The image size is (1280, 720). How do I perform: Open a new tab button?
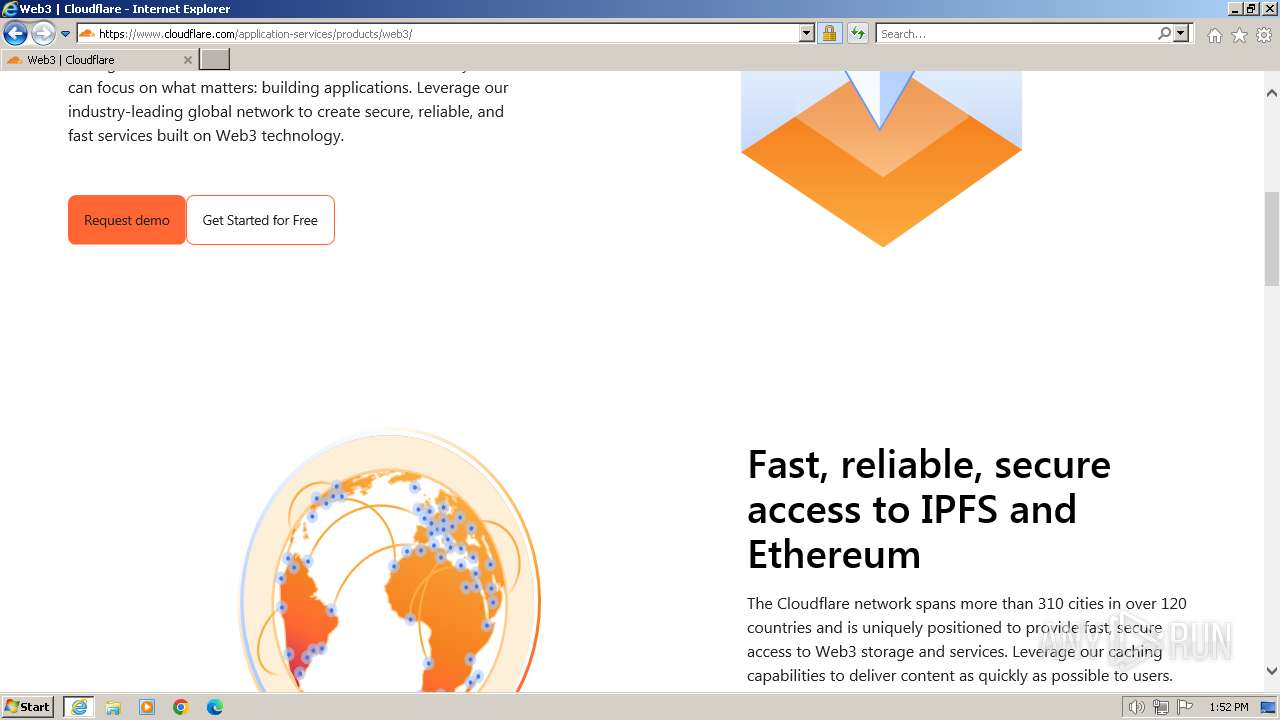(x=215, y=60)
